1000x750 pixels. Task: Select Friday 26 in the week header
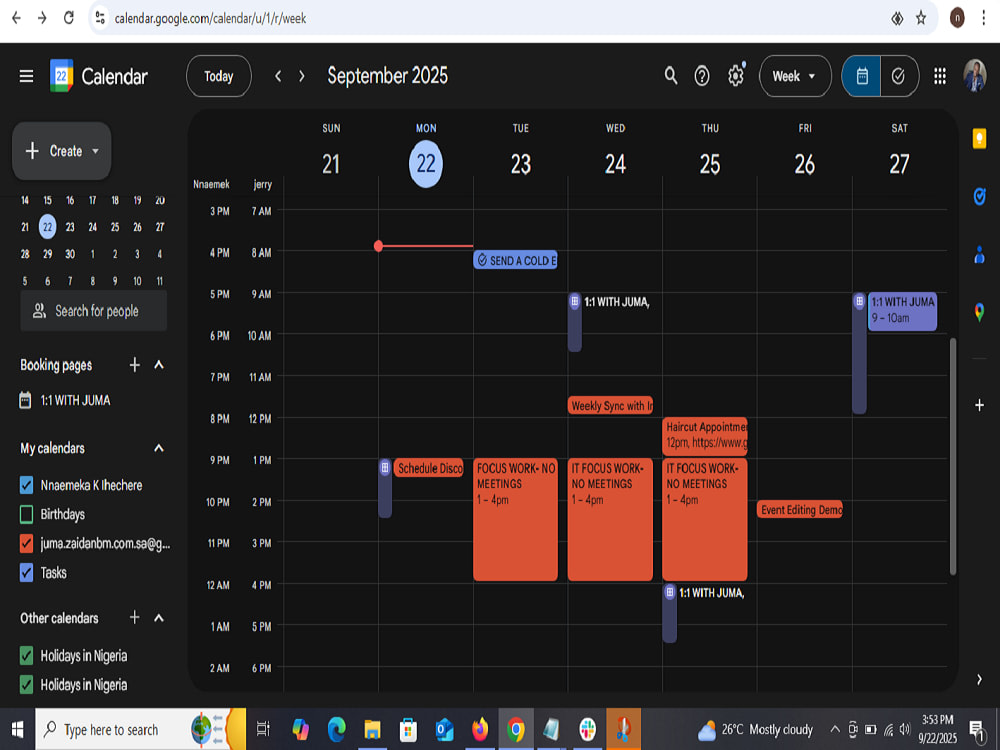805,164
